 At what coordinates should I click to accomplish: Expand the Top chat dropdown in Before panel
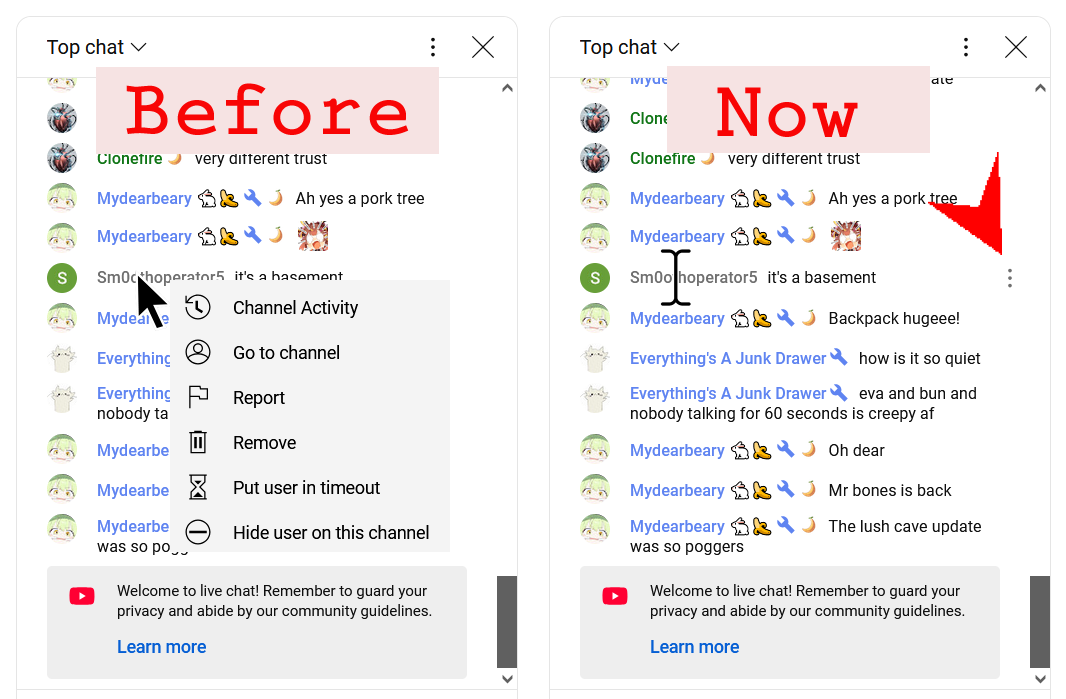97,47
